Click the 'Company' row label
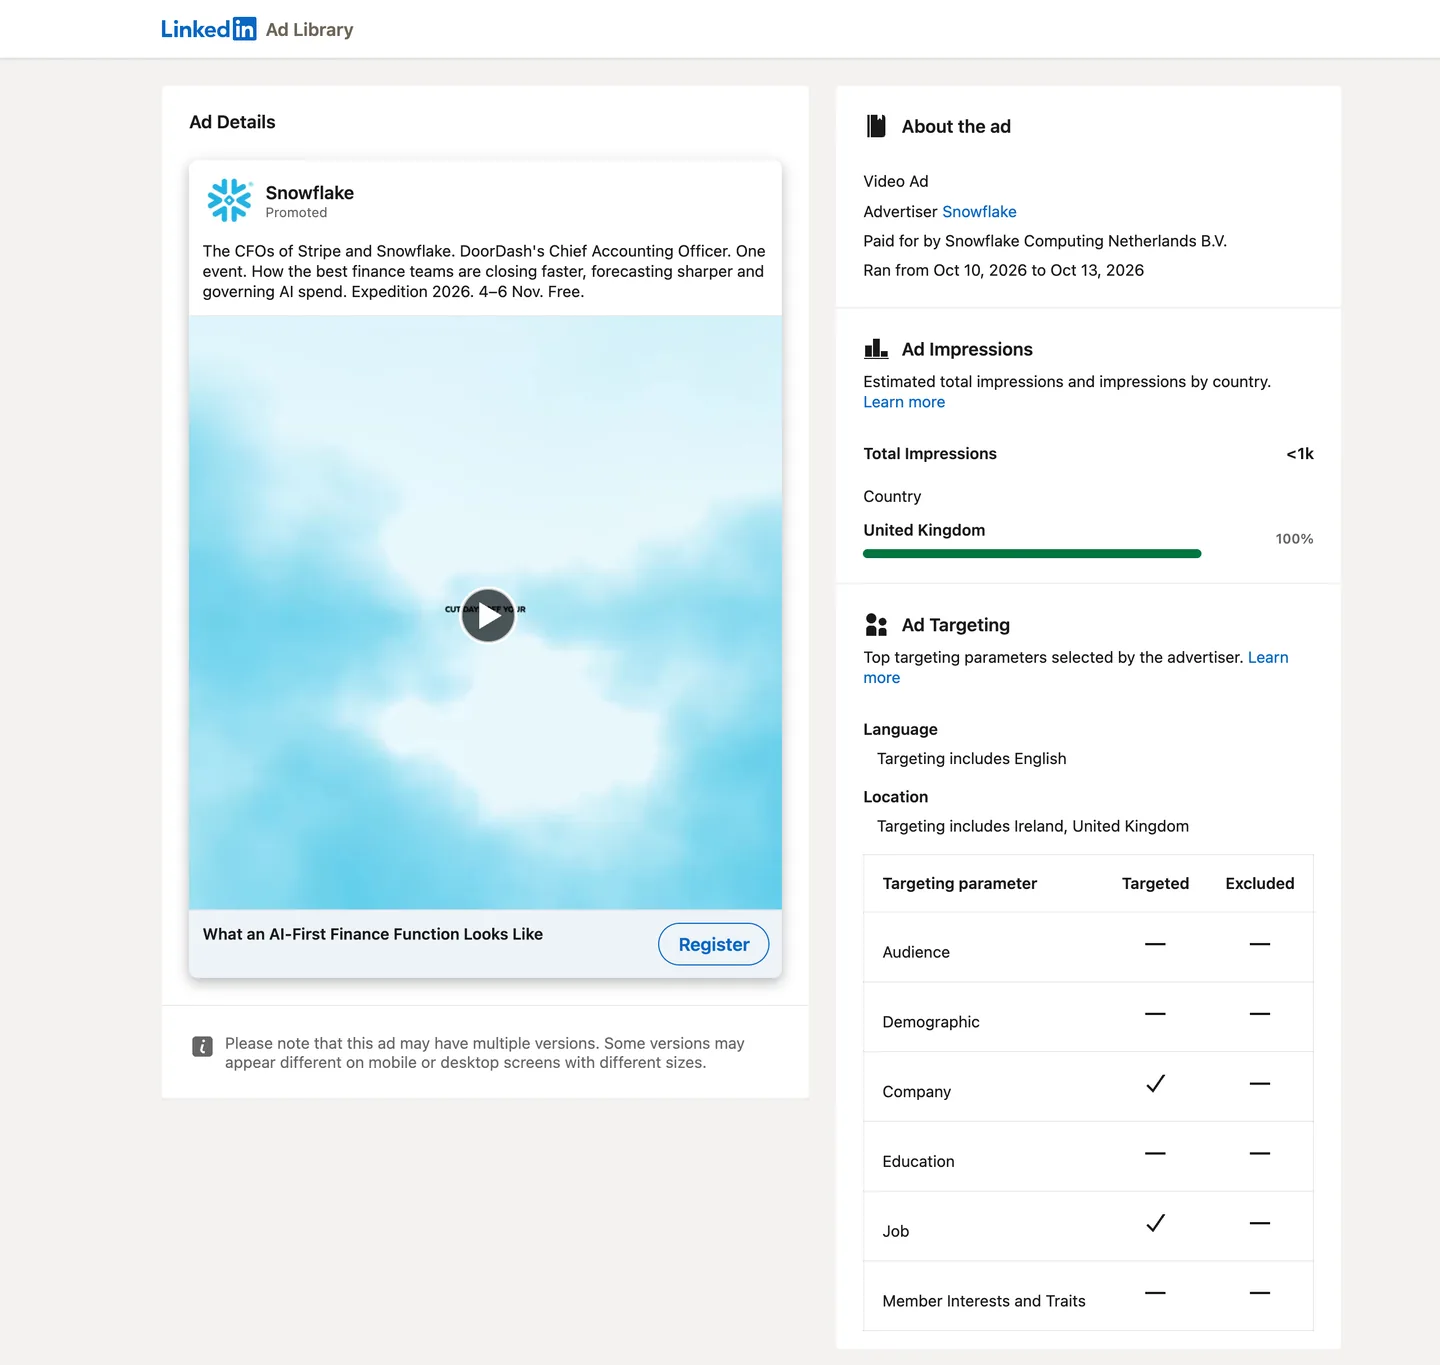The image size is (1440, 1365). point(917,1092)
